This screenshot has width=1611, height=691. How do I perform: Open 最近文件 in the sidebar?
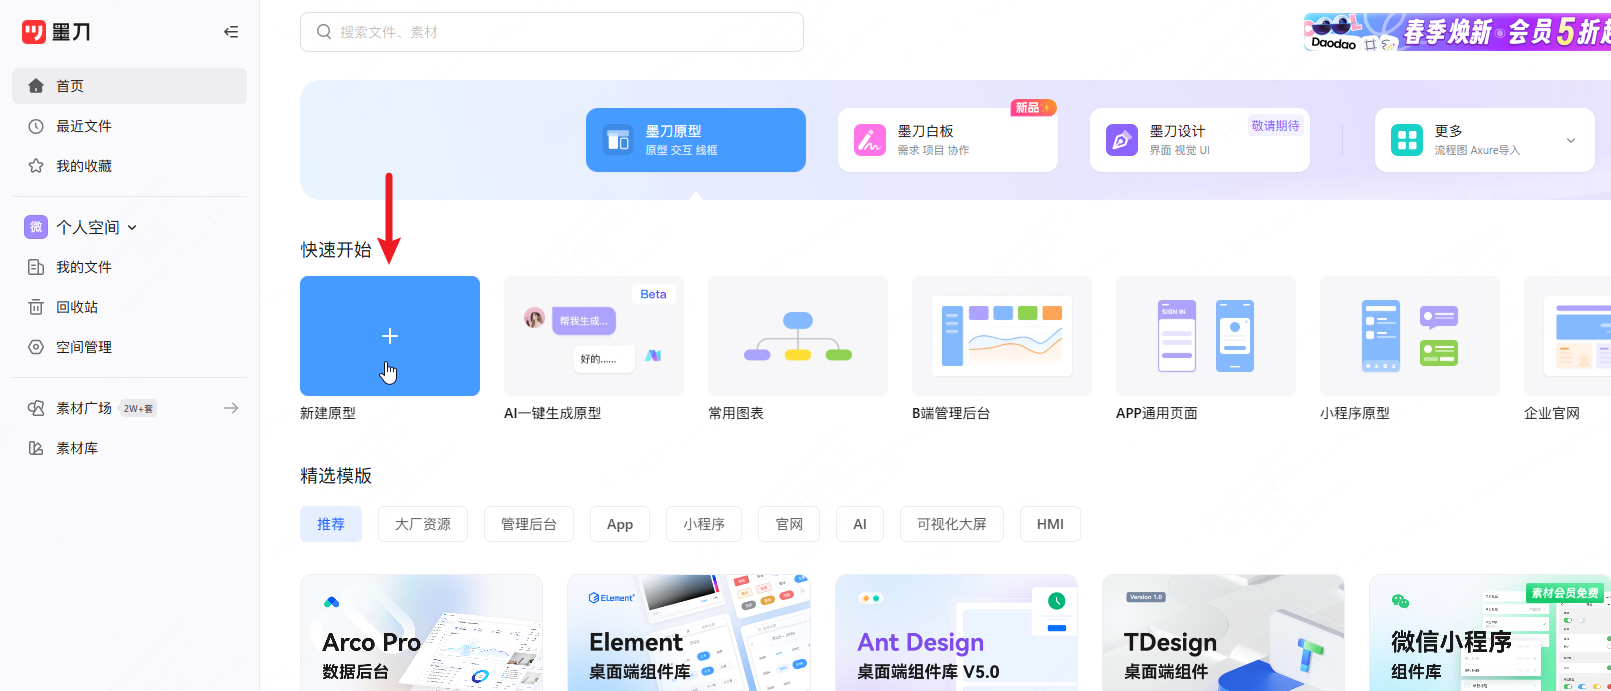pos(129,126)
